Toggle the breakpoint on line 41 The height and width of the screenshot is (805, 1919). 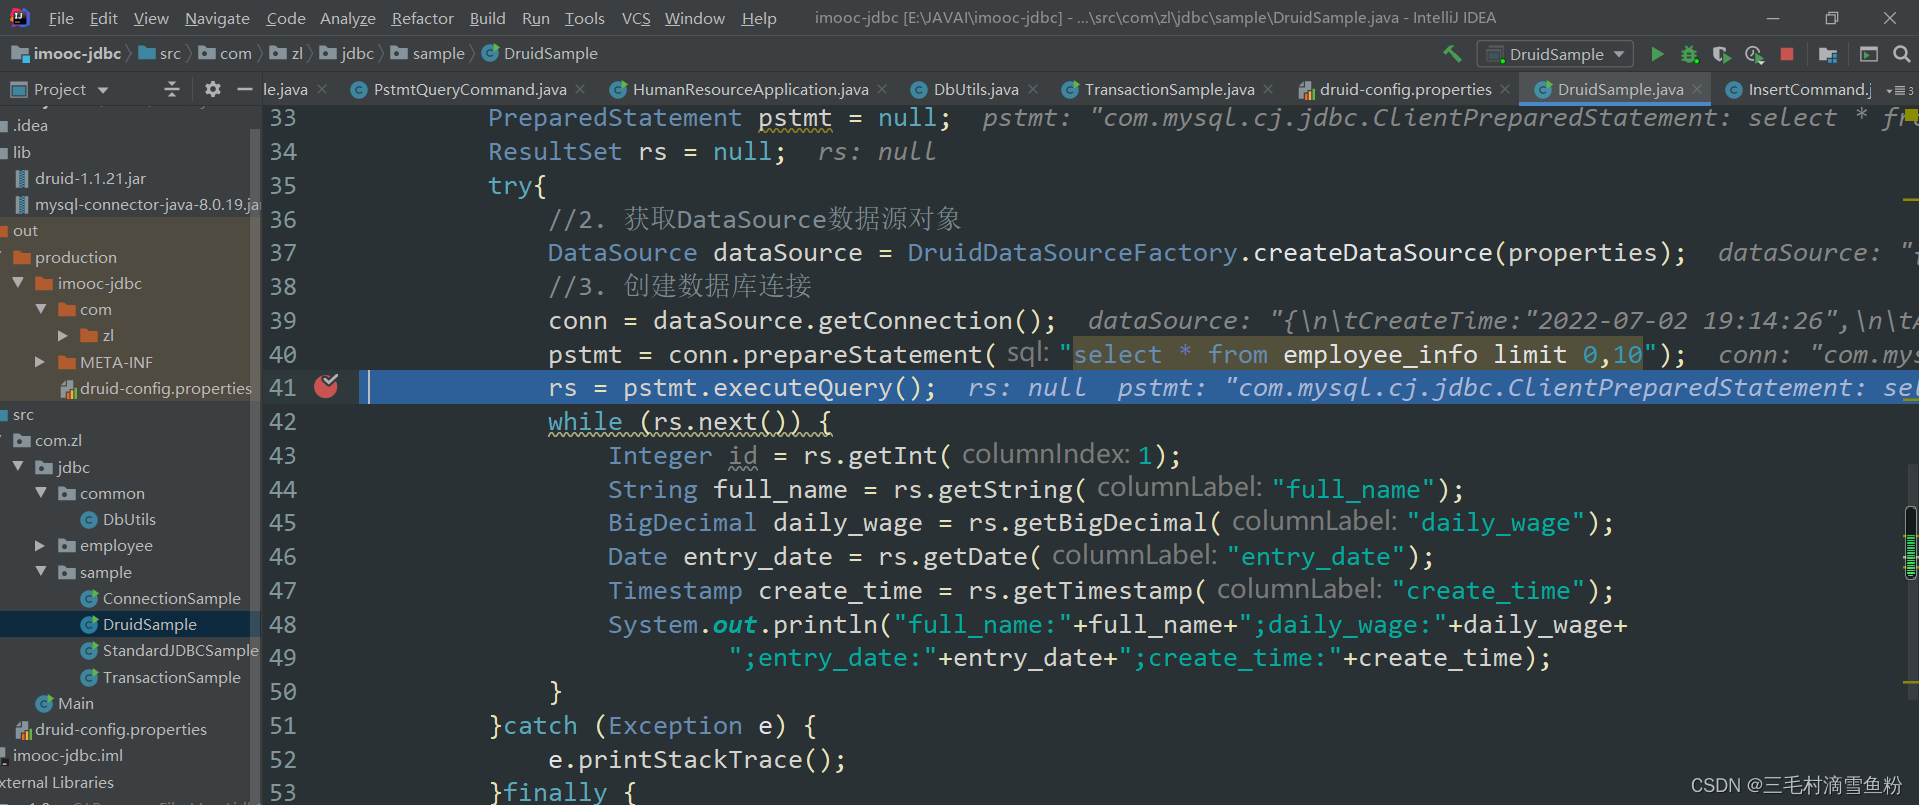(326, 387)
